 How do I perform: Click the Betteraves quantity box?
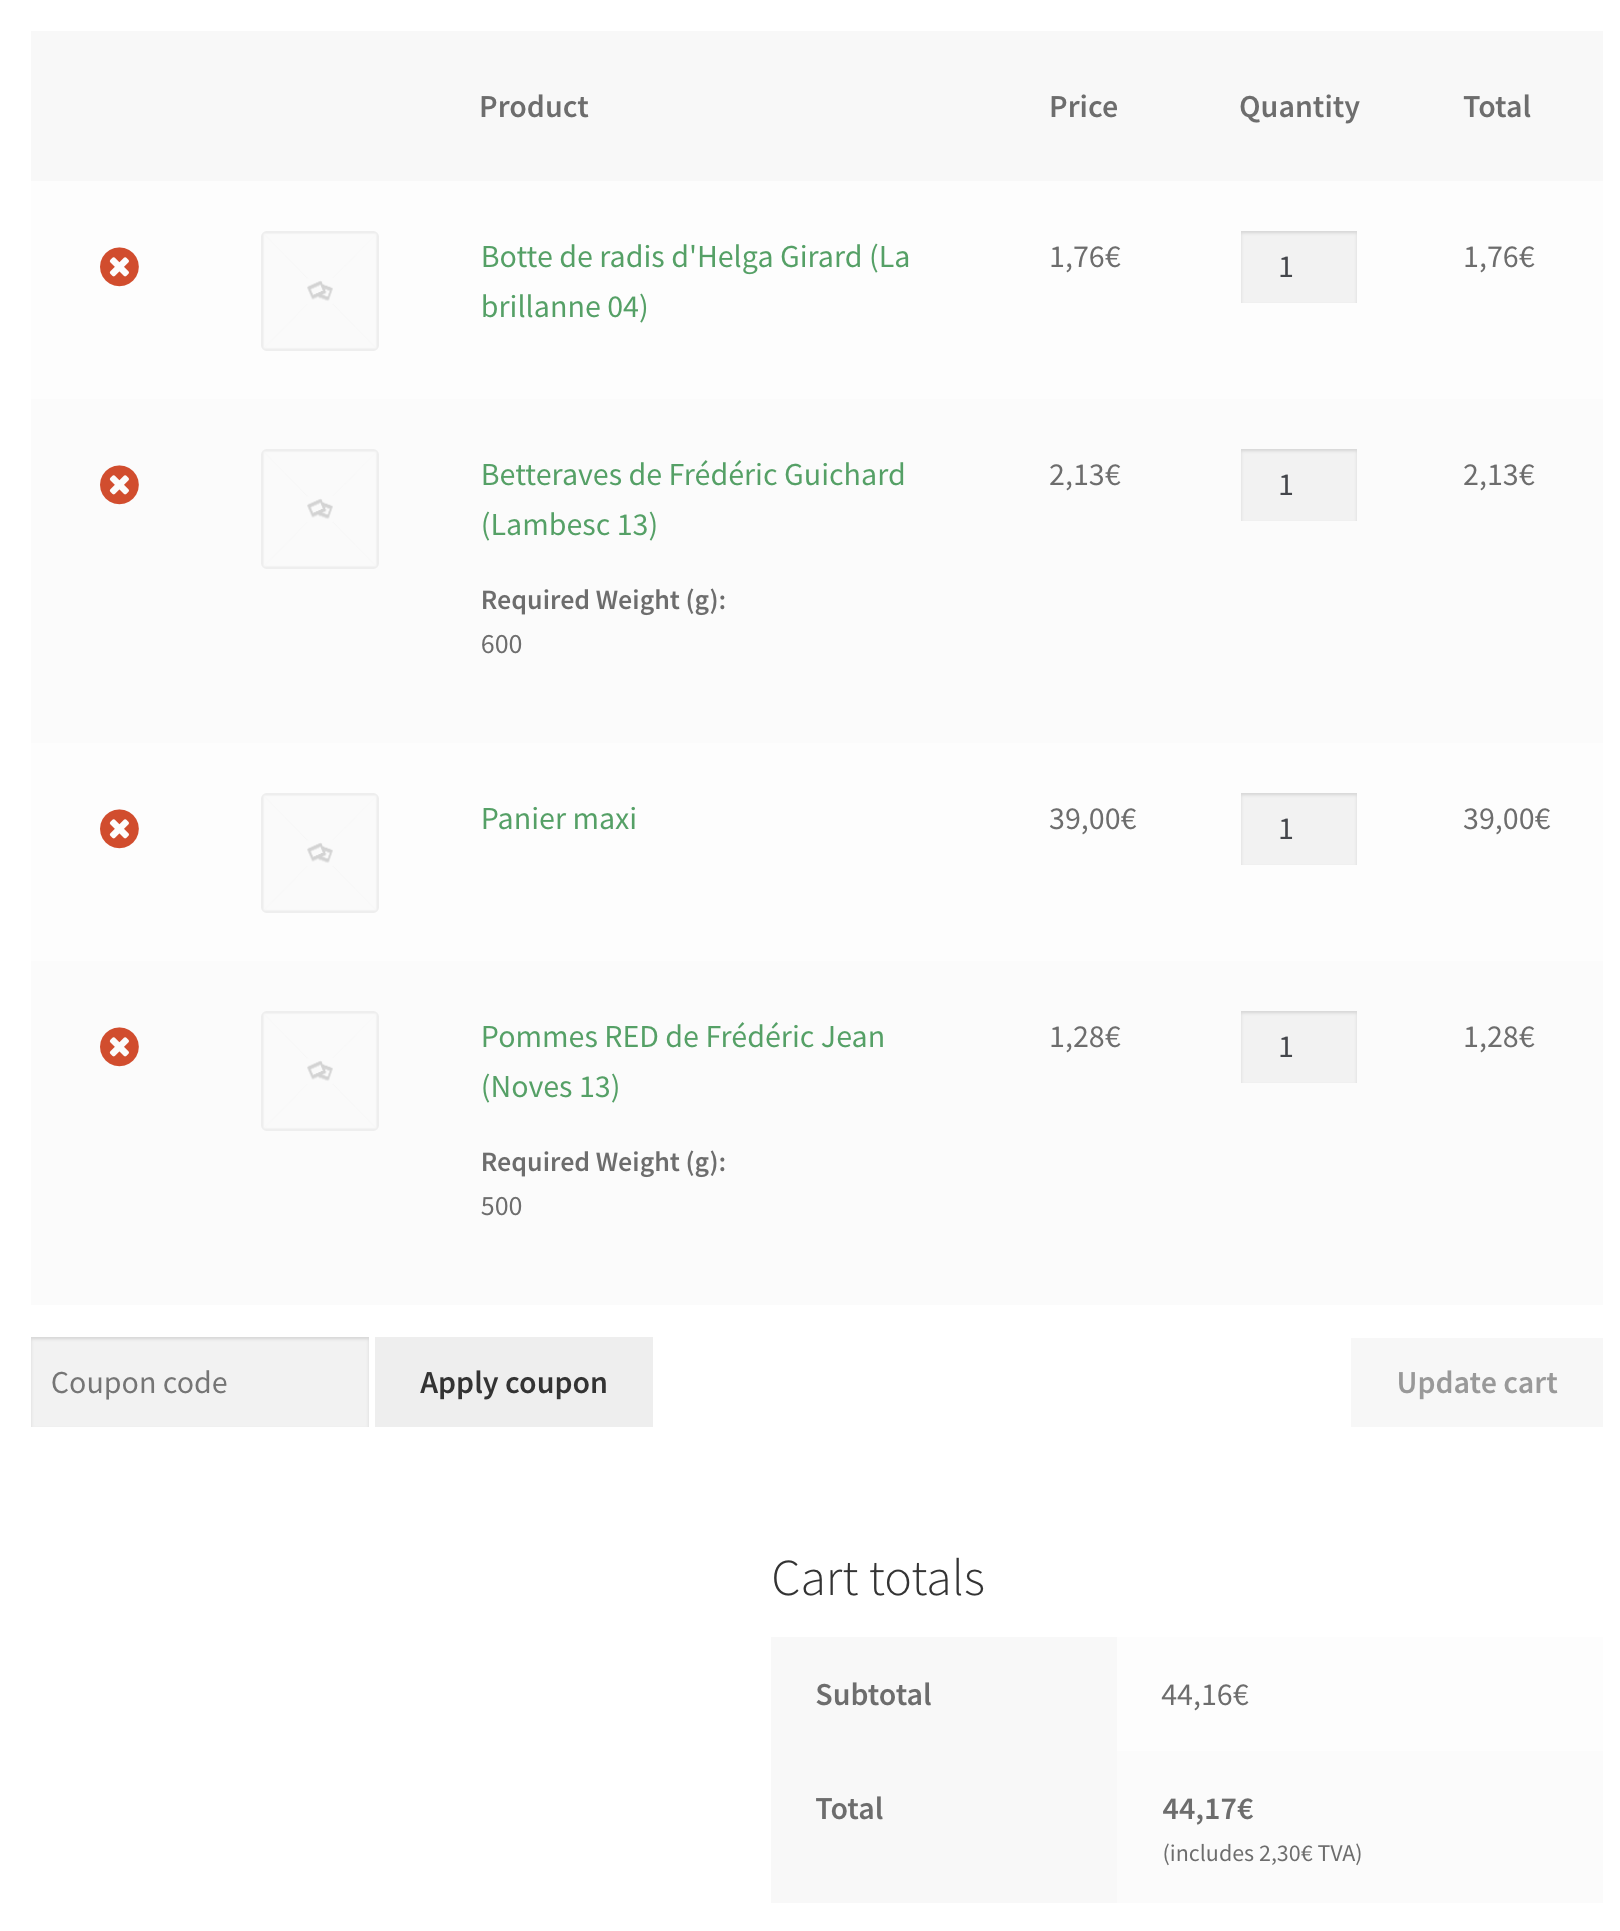click(x=1298, y=484)
